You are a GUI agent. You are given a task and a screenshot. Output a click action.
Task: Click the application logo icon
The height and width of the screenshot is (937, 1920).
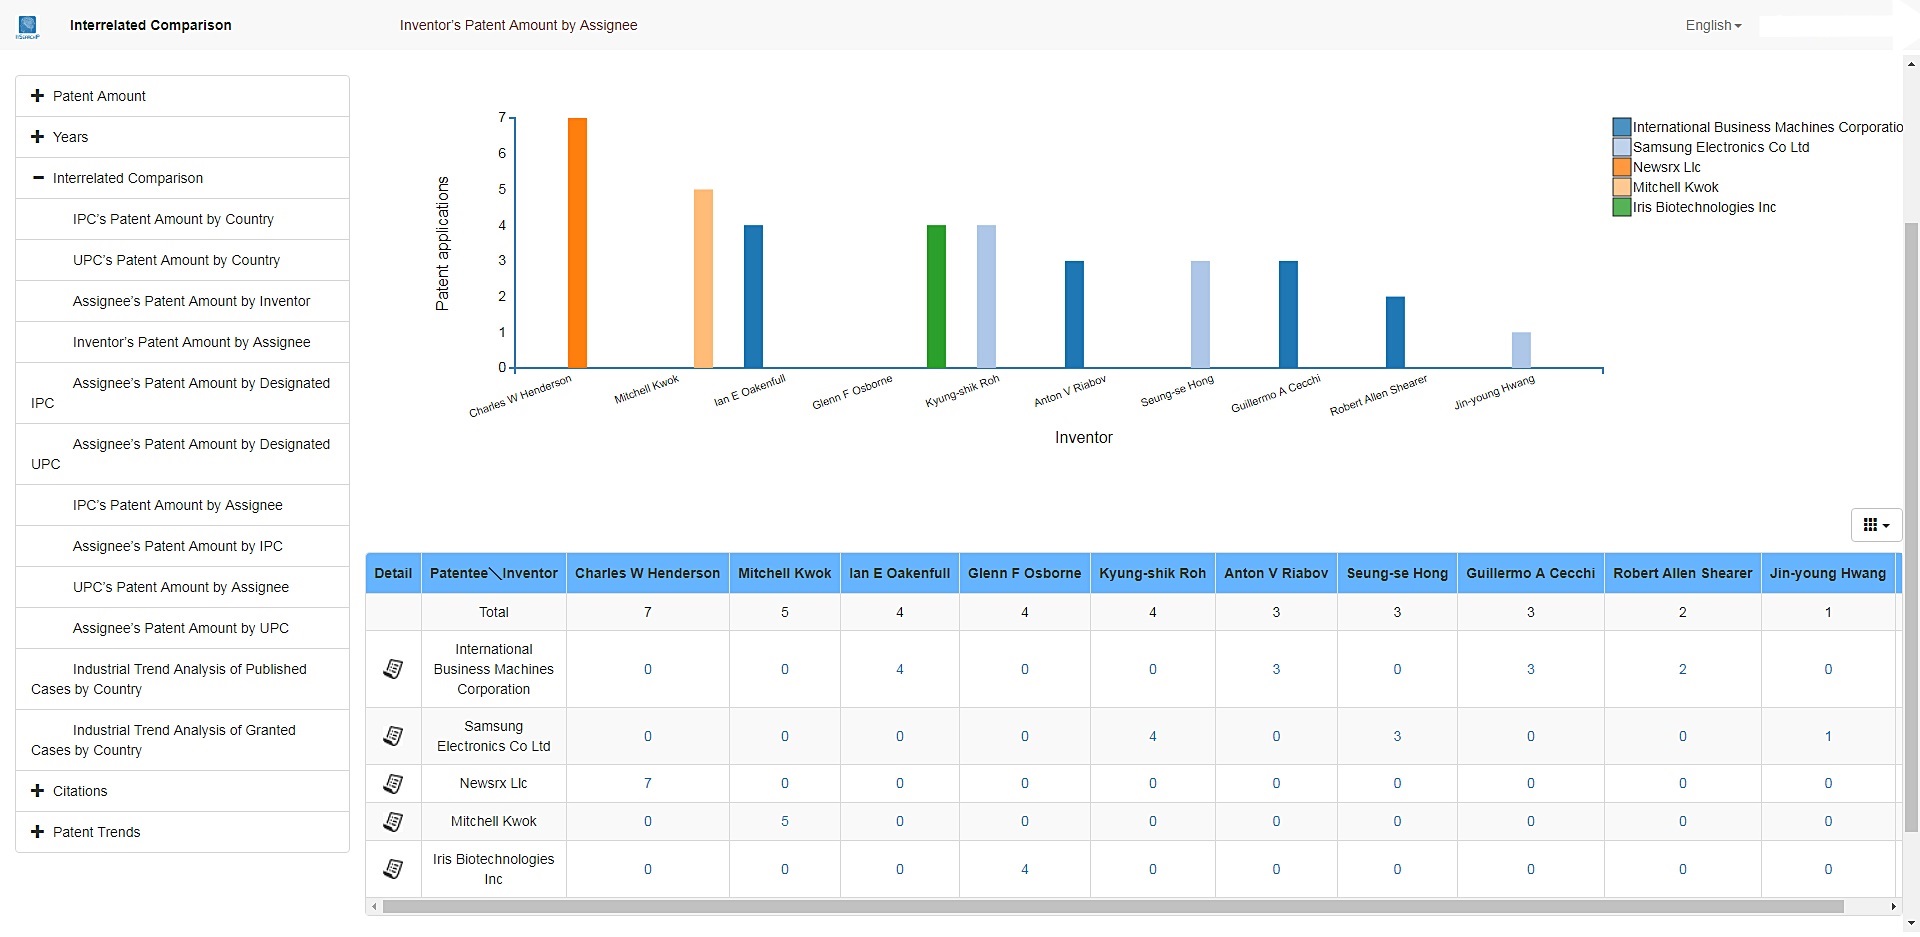(x=28, y=27)
